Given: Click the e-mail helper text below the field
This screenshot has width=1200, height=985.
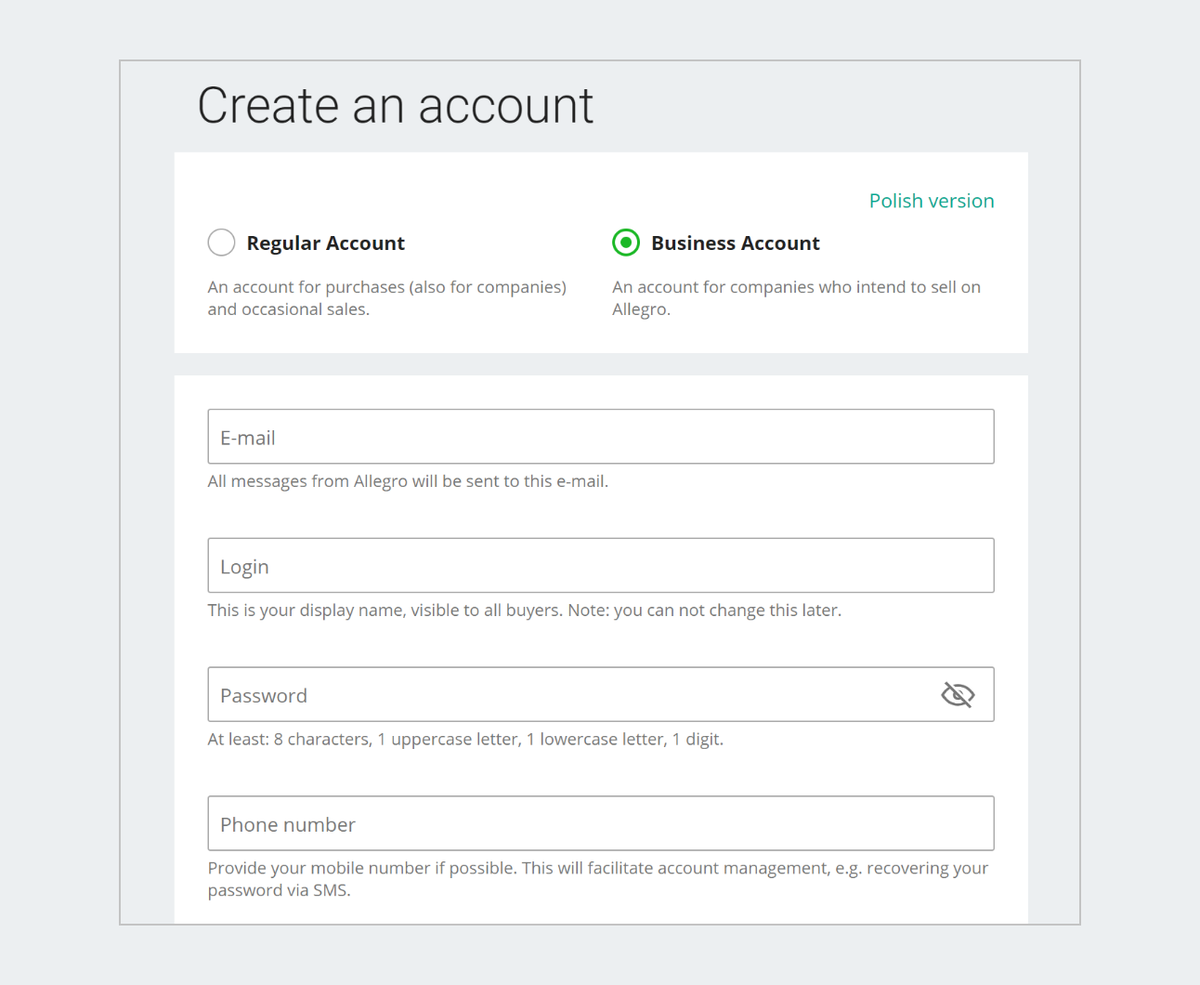Looking at the screenshot, I should pyautogui.click(x=408, y=481).
